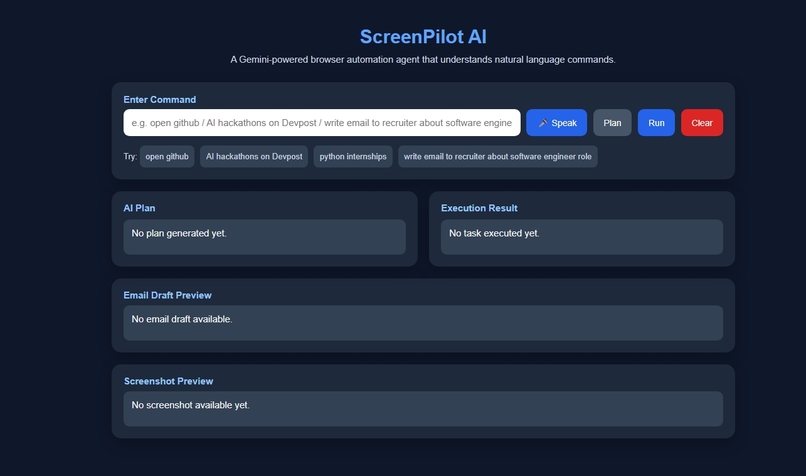Choose 'AI hackathons on Devpost' suggestion

tap(254, 157)
